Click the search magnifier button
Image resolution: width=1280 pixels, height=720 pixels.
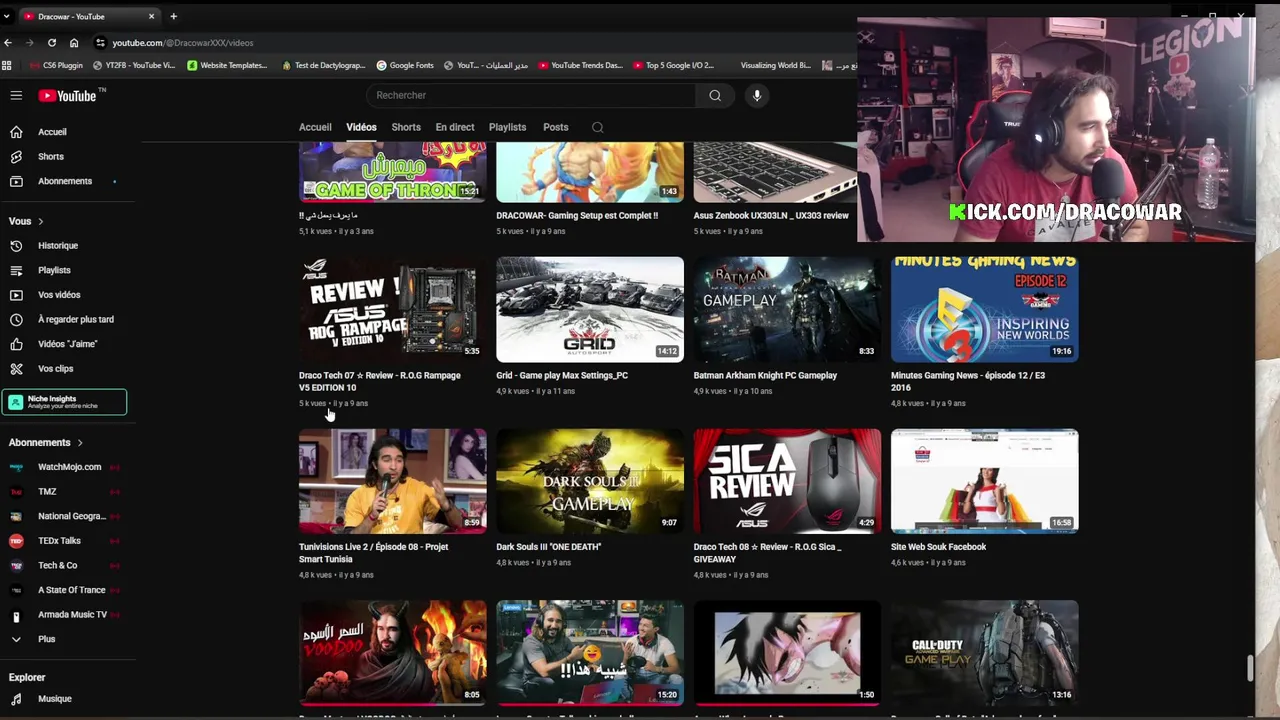click(715, 95)
